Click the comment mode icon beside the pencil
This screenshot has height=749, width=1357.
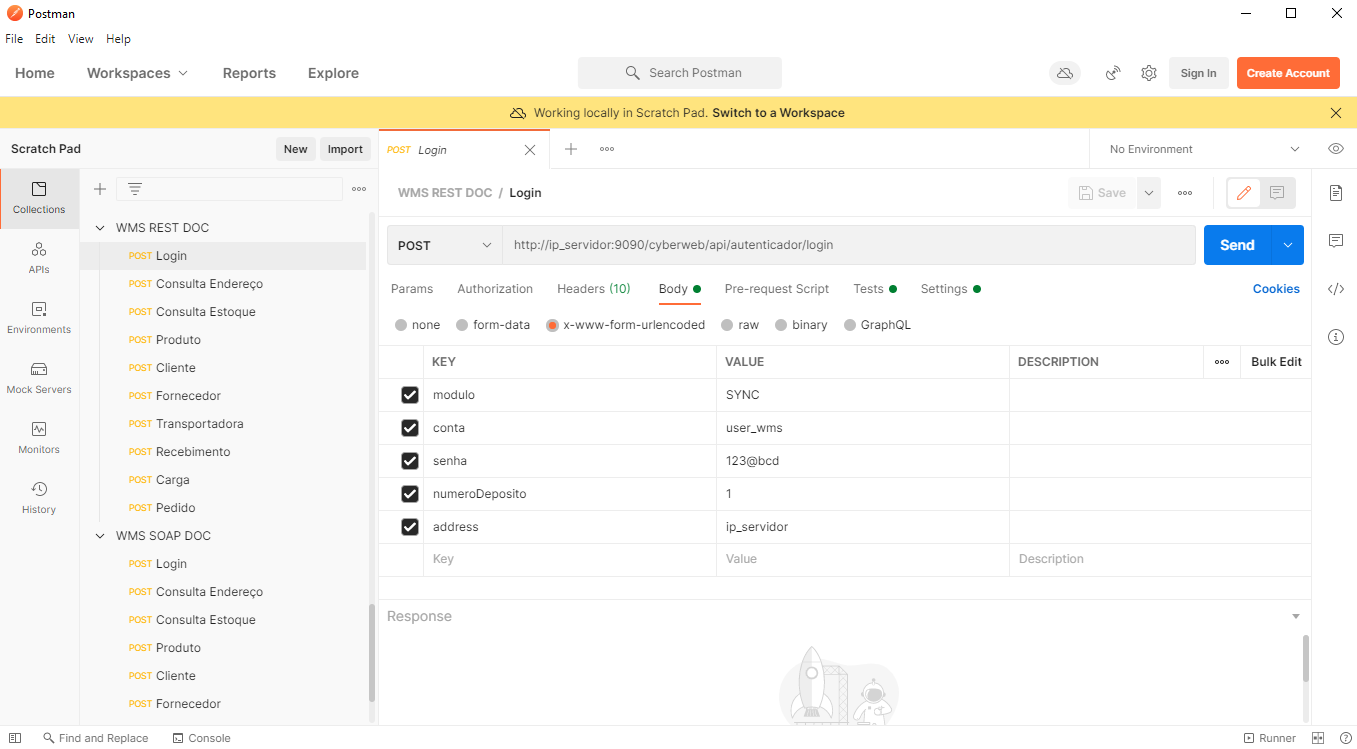tap(1277, 193)
